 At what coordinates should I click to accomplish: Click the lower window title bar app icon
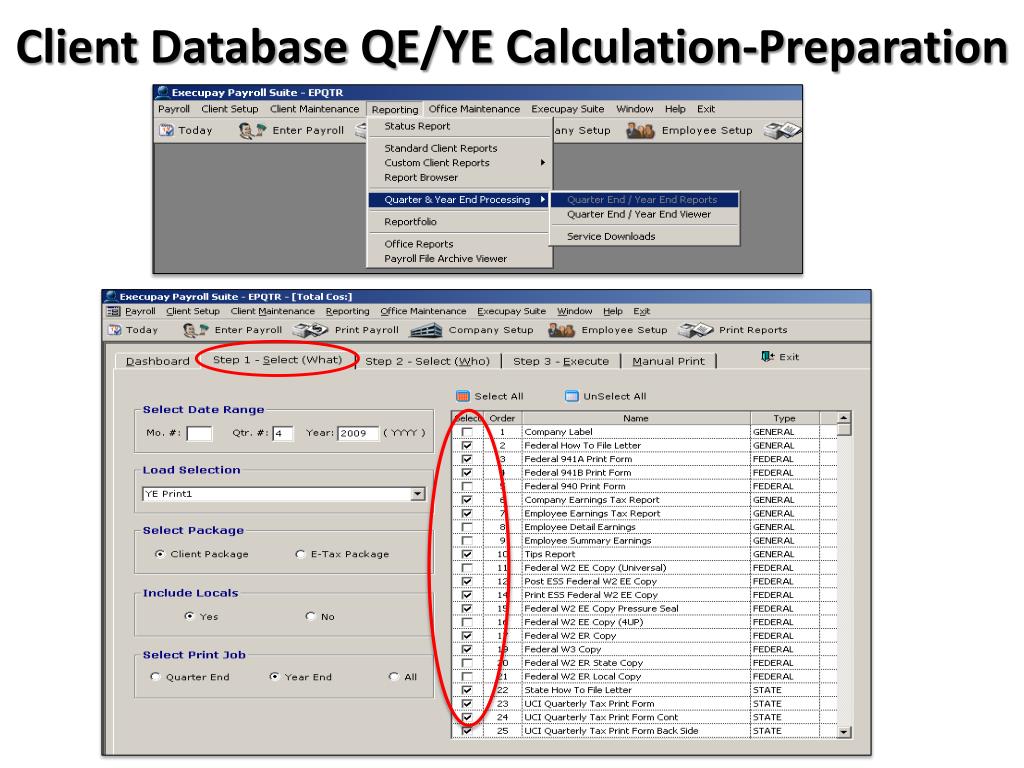point(111,297)
